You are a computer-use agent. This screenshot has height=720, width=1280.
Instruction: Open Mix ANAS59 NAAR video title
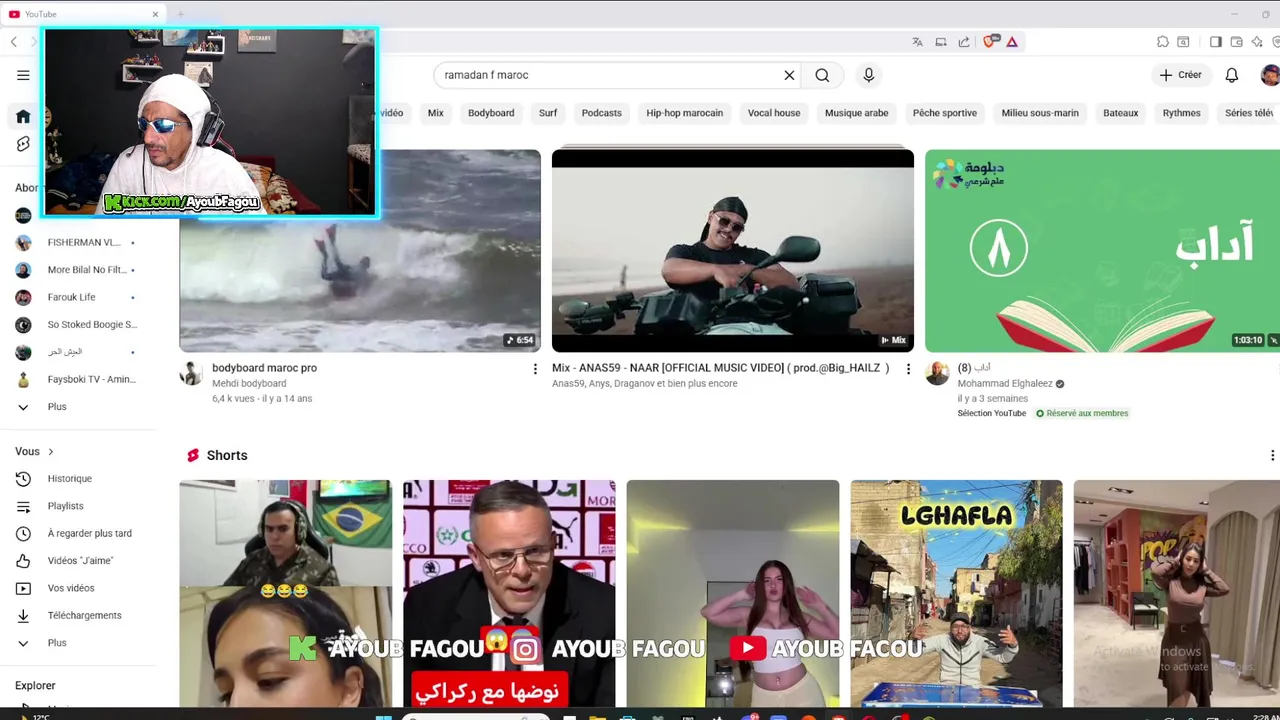pos(720,368)
